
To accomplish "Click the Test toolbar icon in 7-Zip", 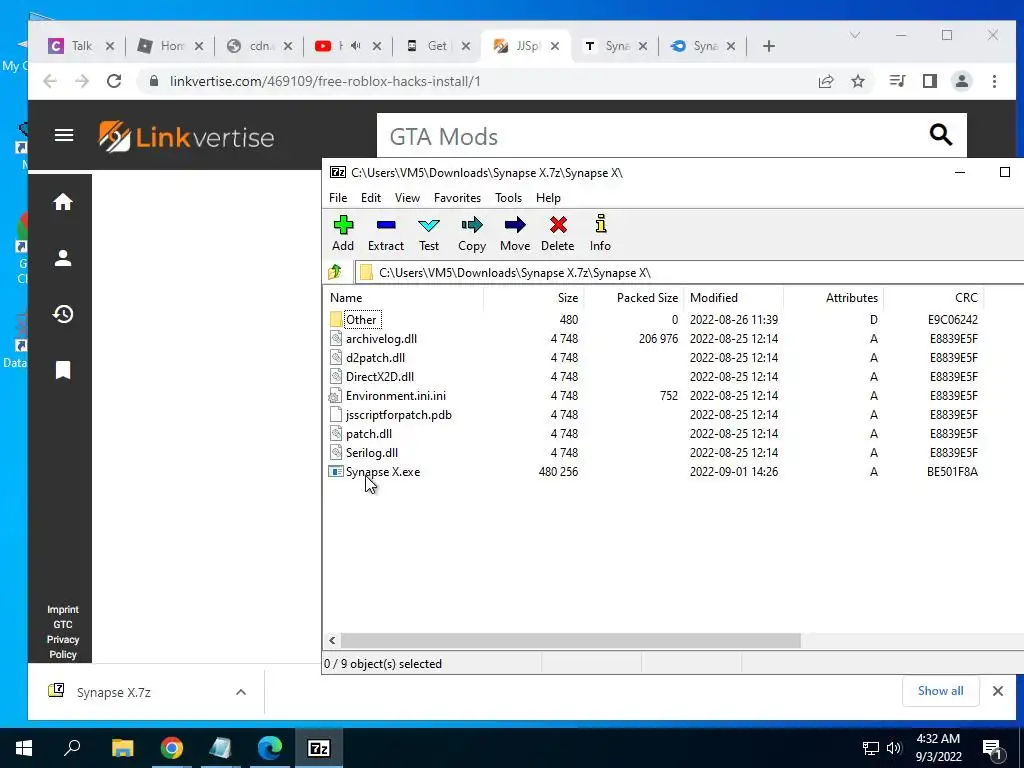I will point(429,233).
